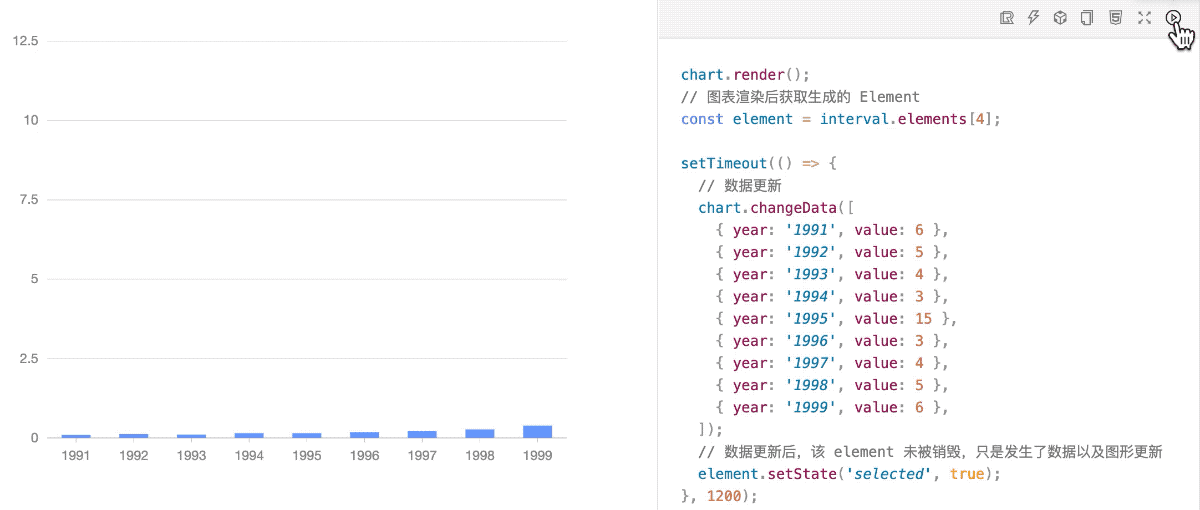The width and height of the screenshot is (1200, 510).
Task: Click the code line with year '1999'
Action: point(832,407)
